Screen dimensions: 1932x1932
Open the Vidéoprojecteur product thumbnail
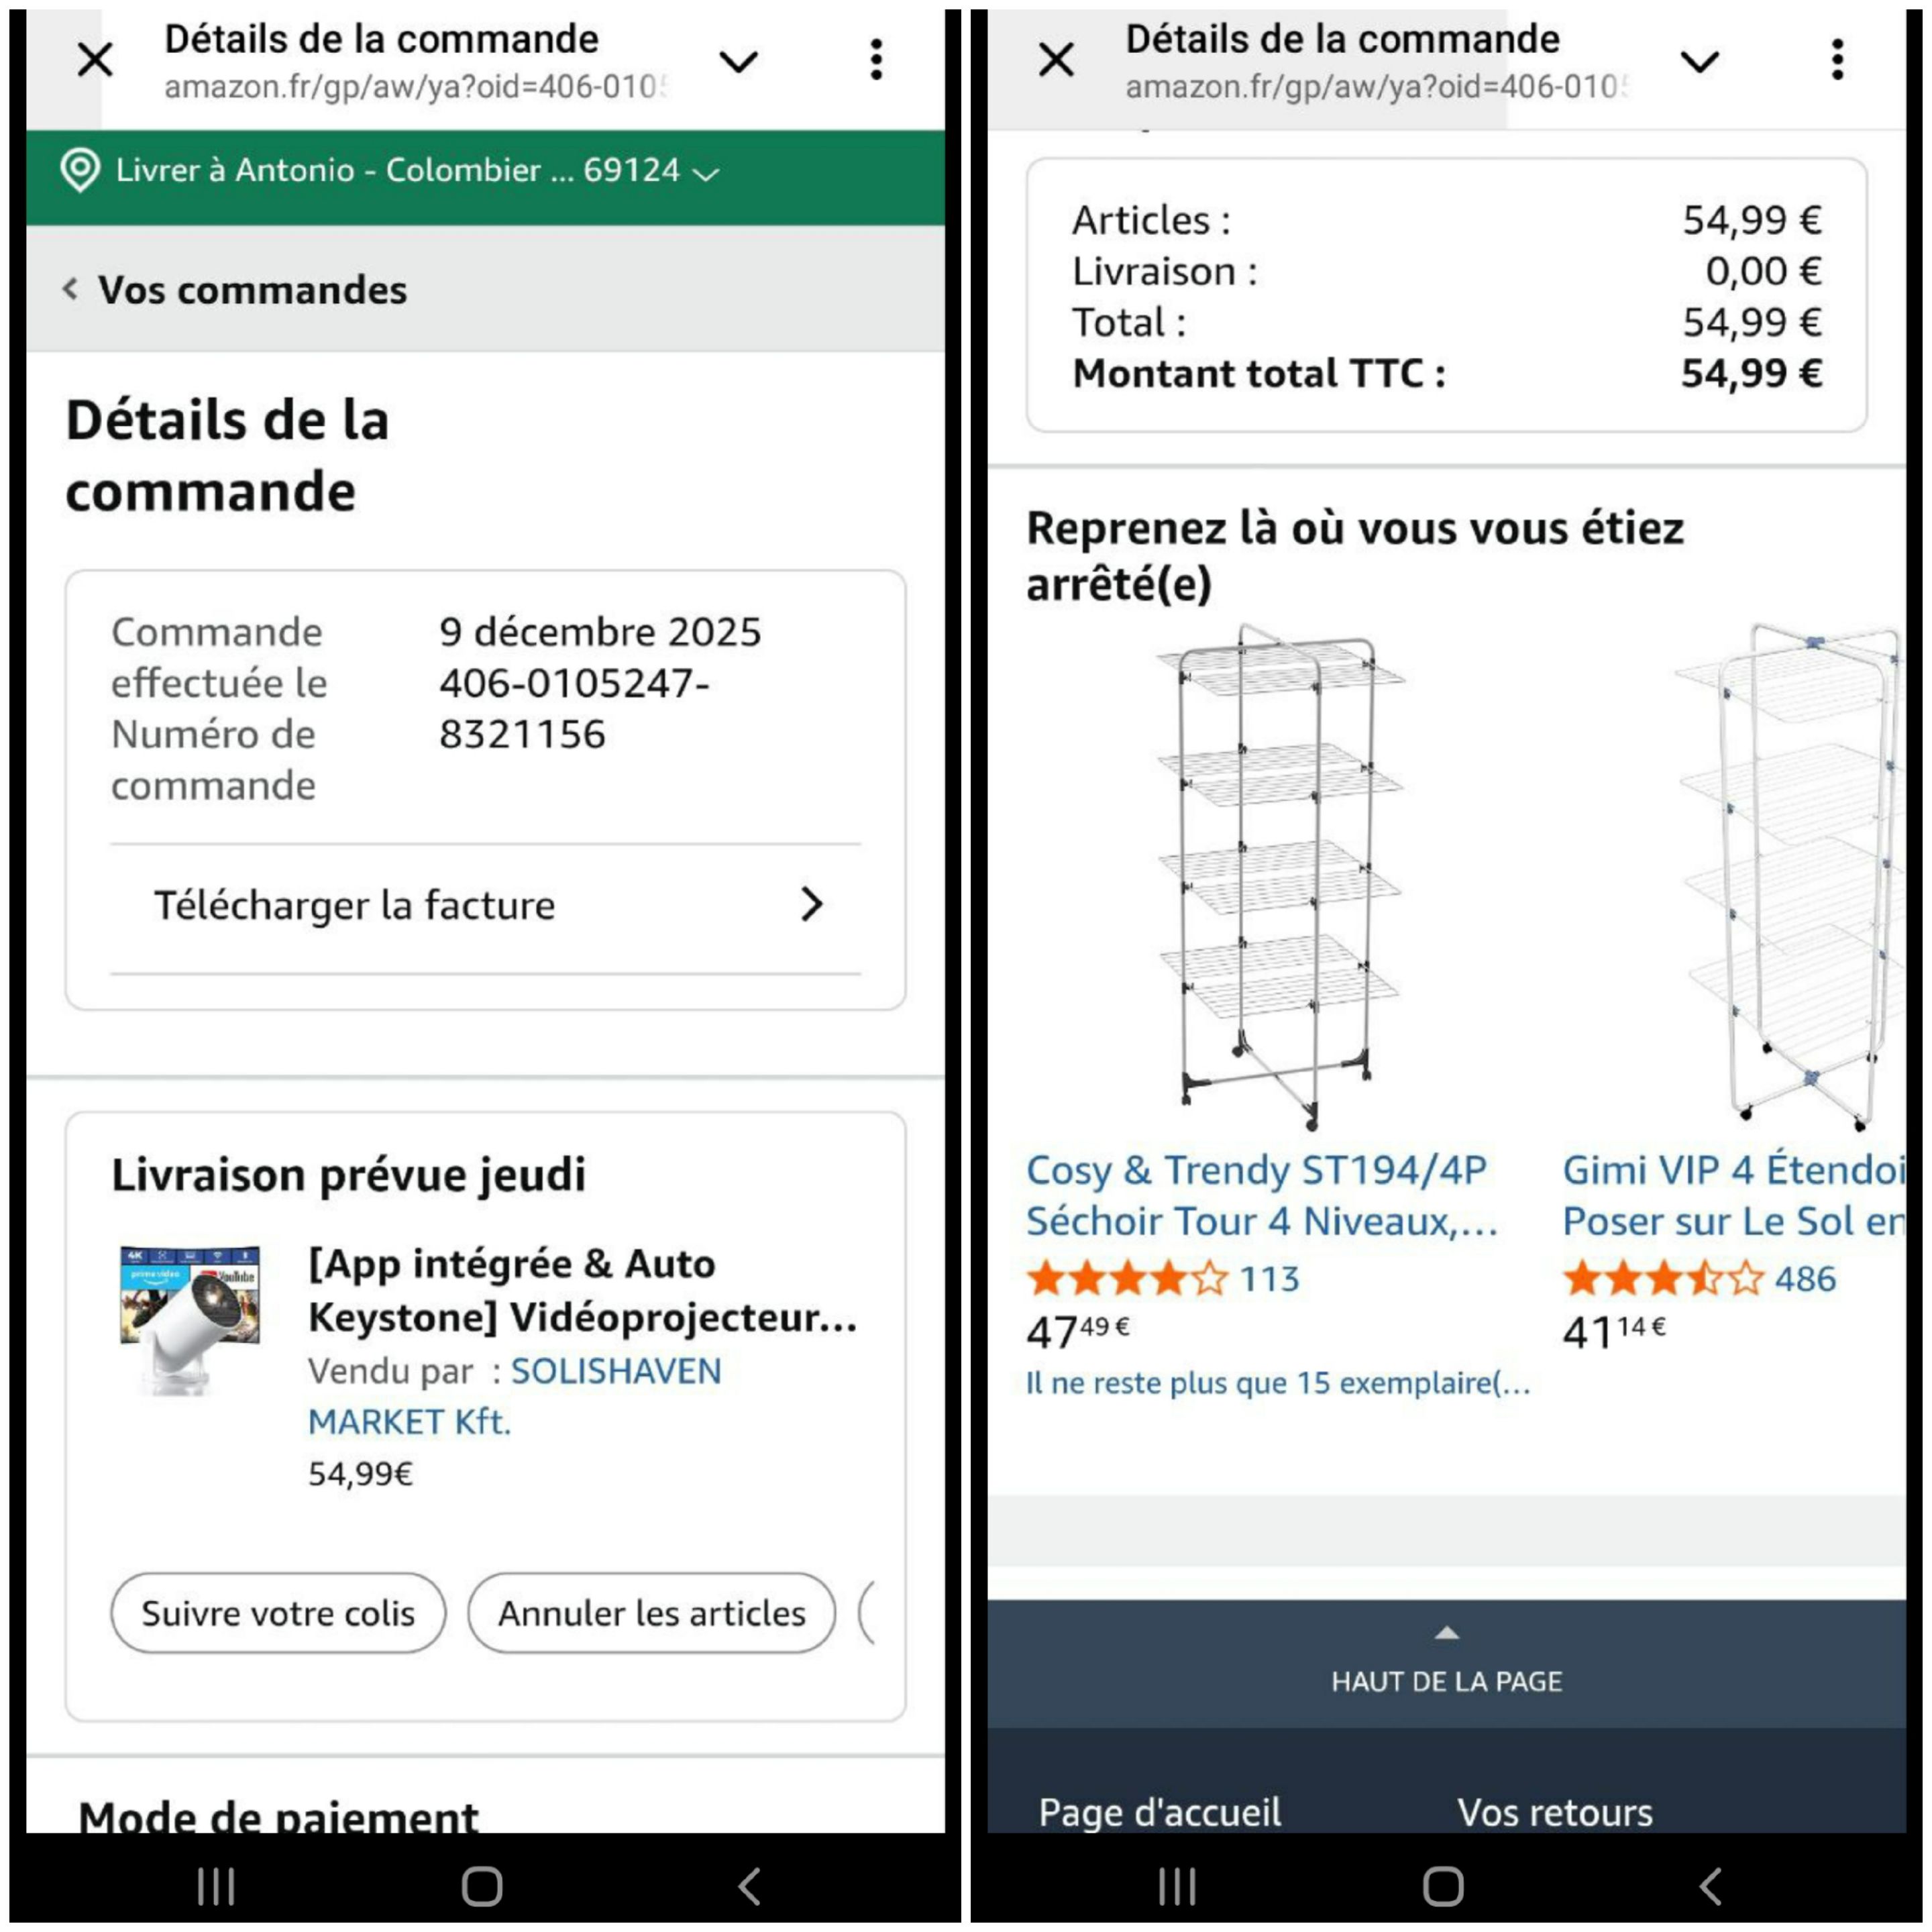click(x=190, y=1318)
